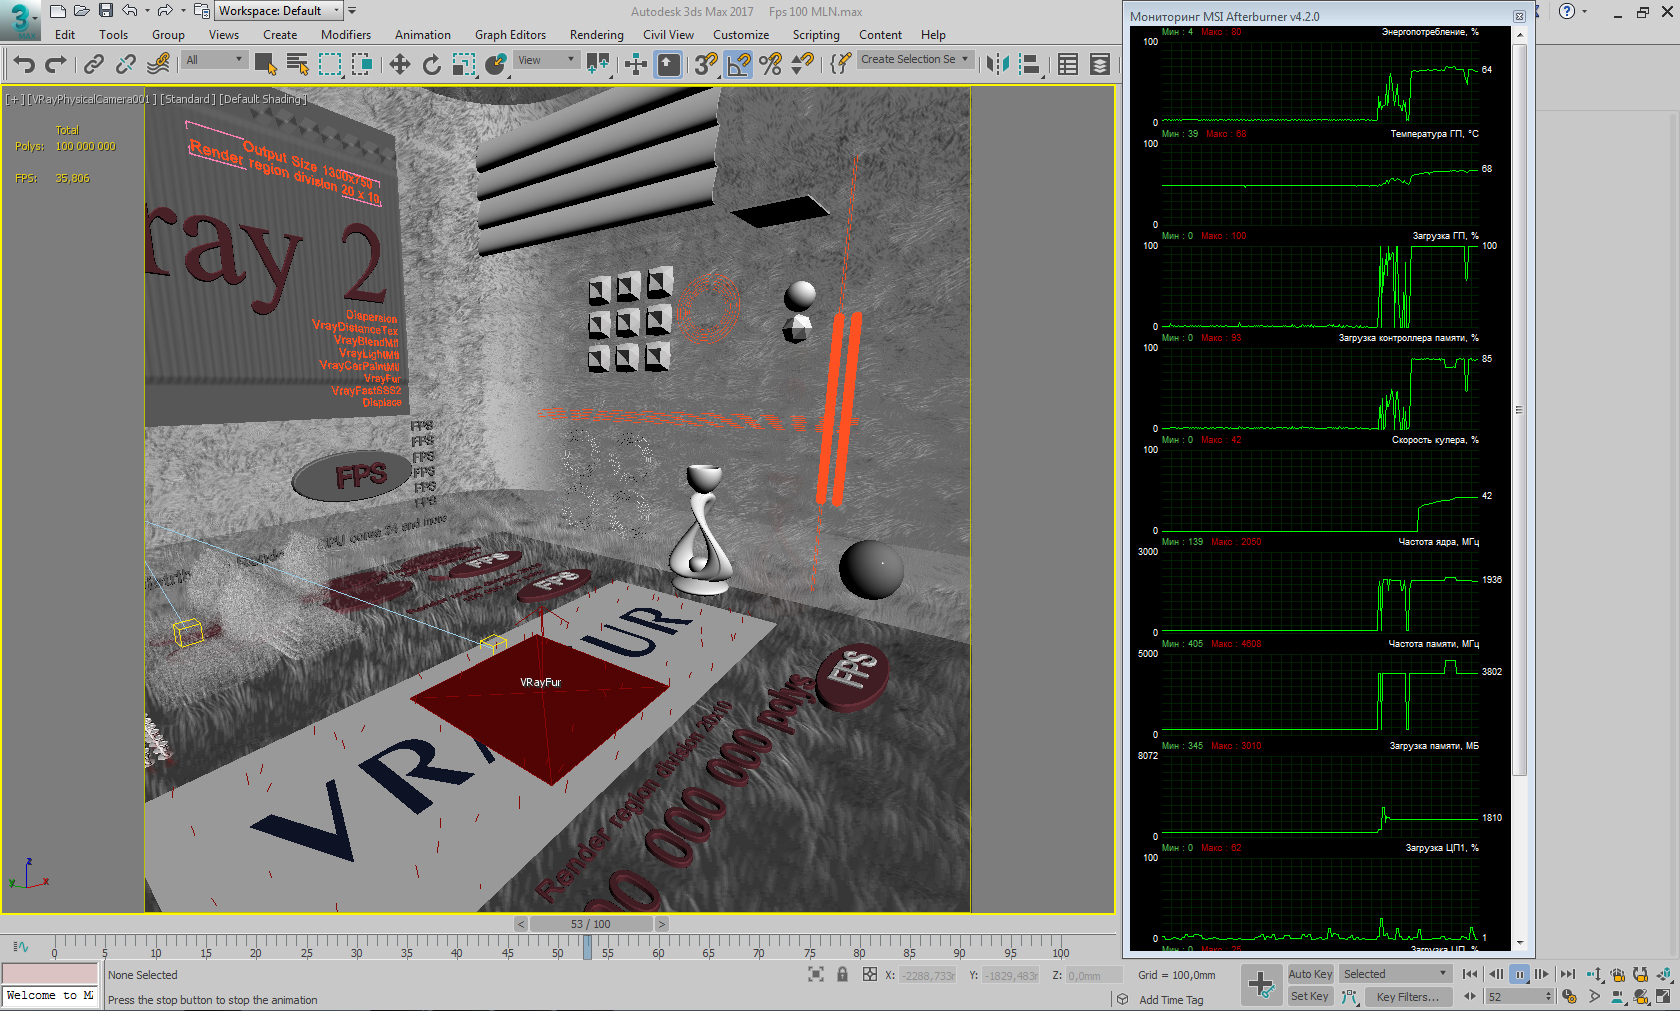Viewport: 1680px width, 1011px height.
Task: Click the Auto Key button
Action: 1310,974
